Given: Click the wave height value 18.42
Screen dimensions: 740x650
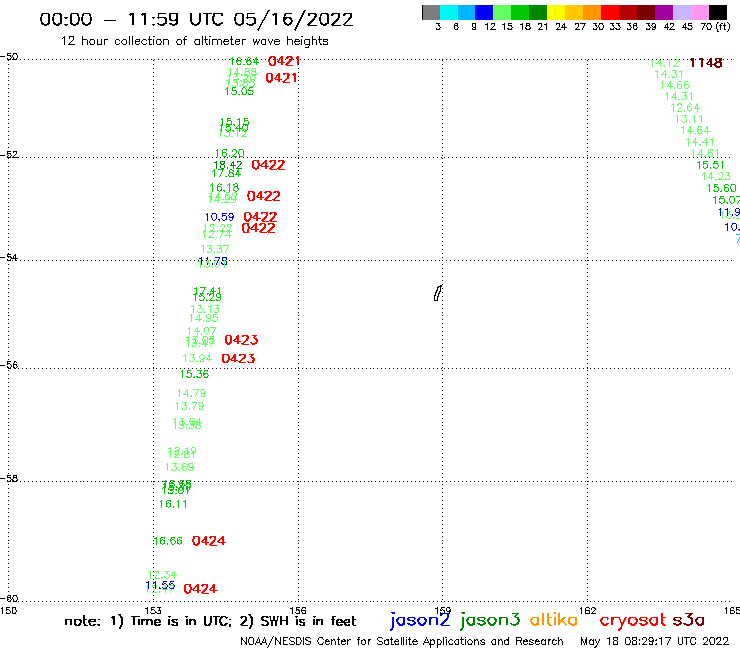Looking at the screenshot, I should pos(228,165).
